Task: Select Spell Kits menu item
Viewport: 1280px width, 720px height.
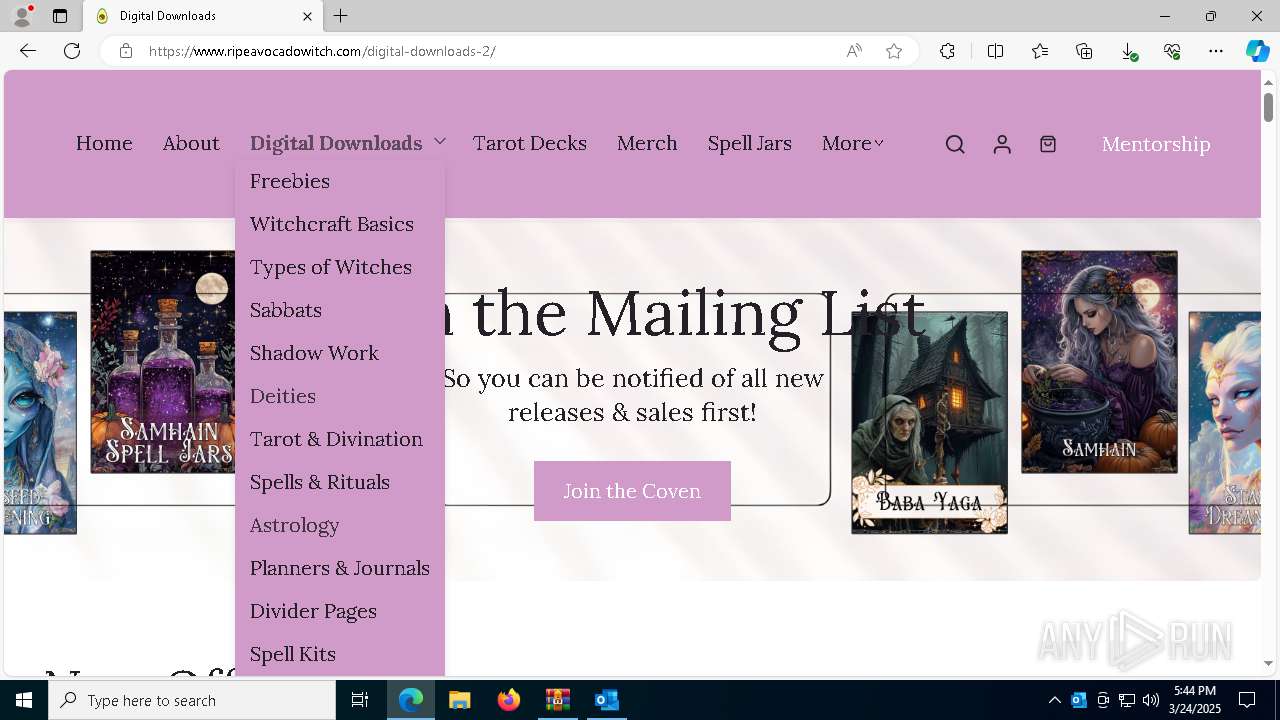Action: [293, 654]
